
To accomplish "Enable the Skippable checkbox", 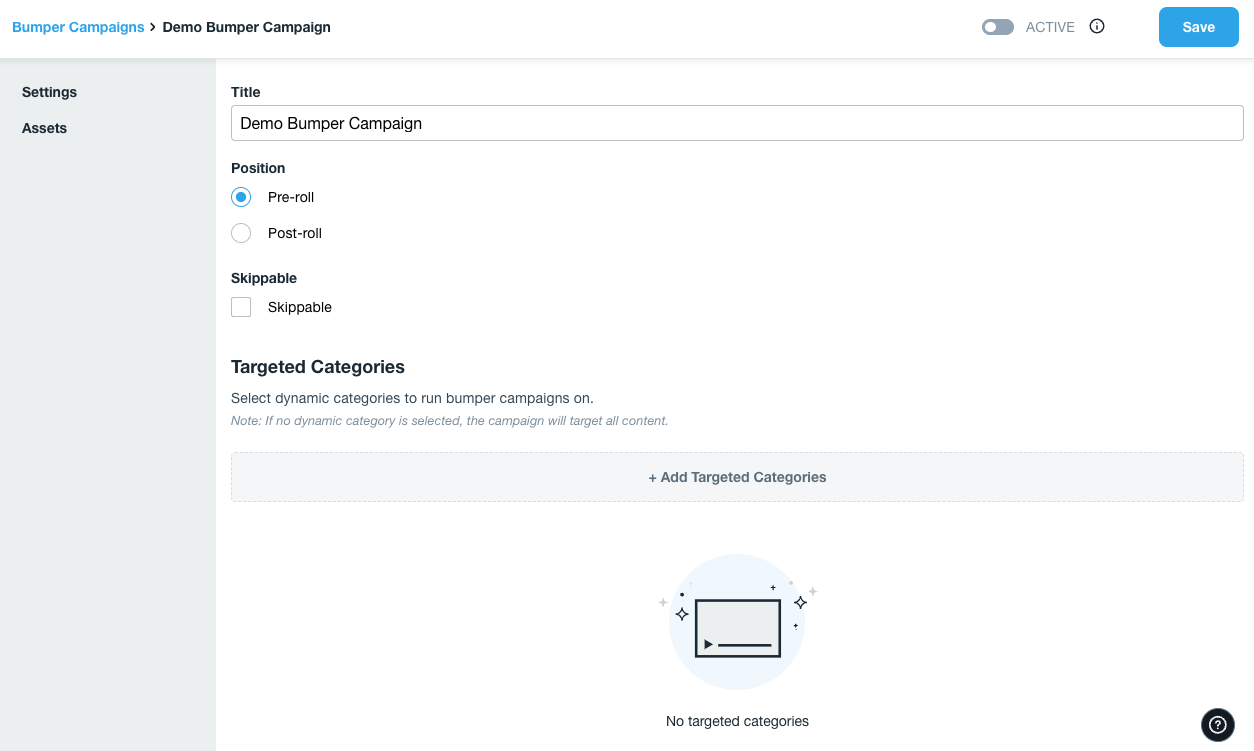I will pyautogui.click(x=241, y=307).
